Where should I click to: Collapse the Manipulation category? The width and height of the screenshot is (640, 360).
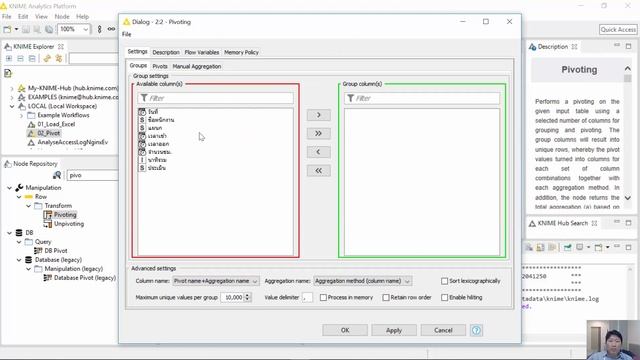(9, 188)
